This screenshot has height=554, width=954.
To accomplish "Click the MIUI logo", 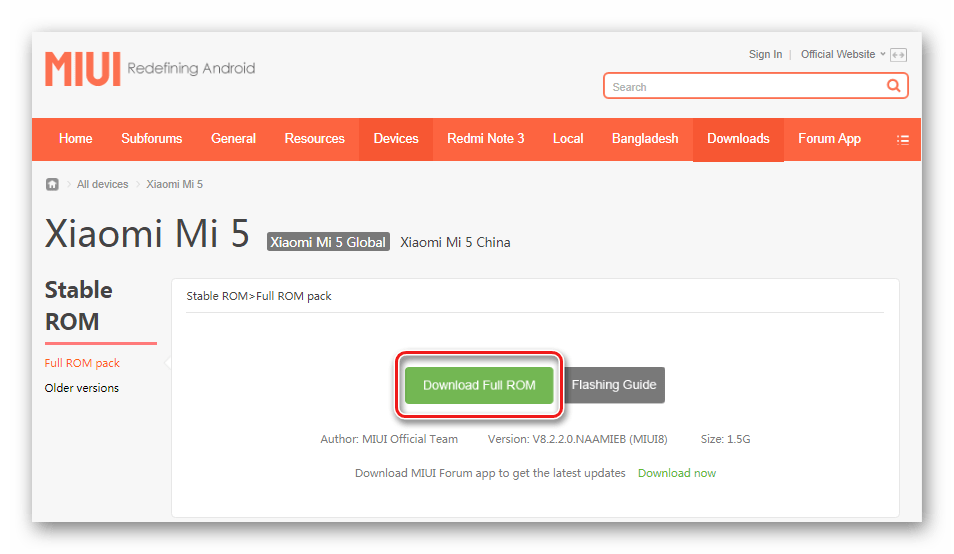I will tap(82, 69).
